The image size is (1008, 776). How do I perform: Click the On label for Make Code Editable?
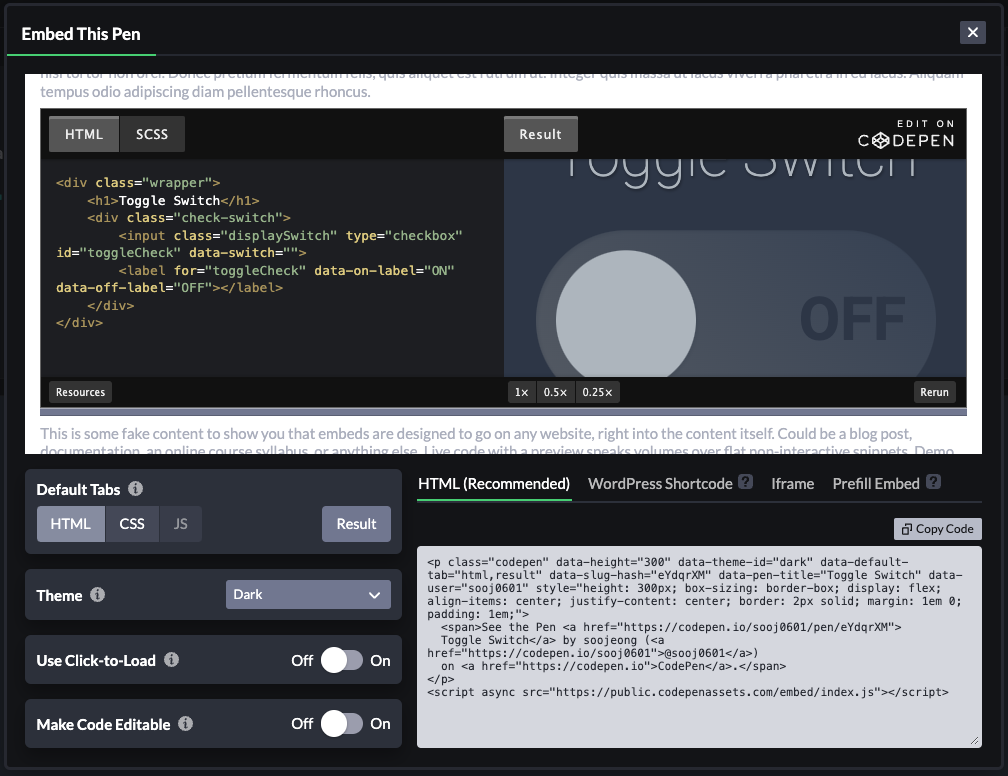click(380, 723)
